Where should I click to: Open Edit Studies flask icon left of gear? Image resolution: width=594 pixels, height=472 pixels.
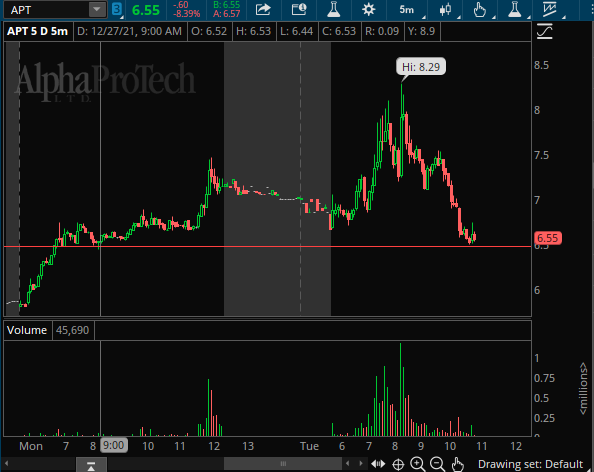pos(334,9)
